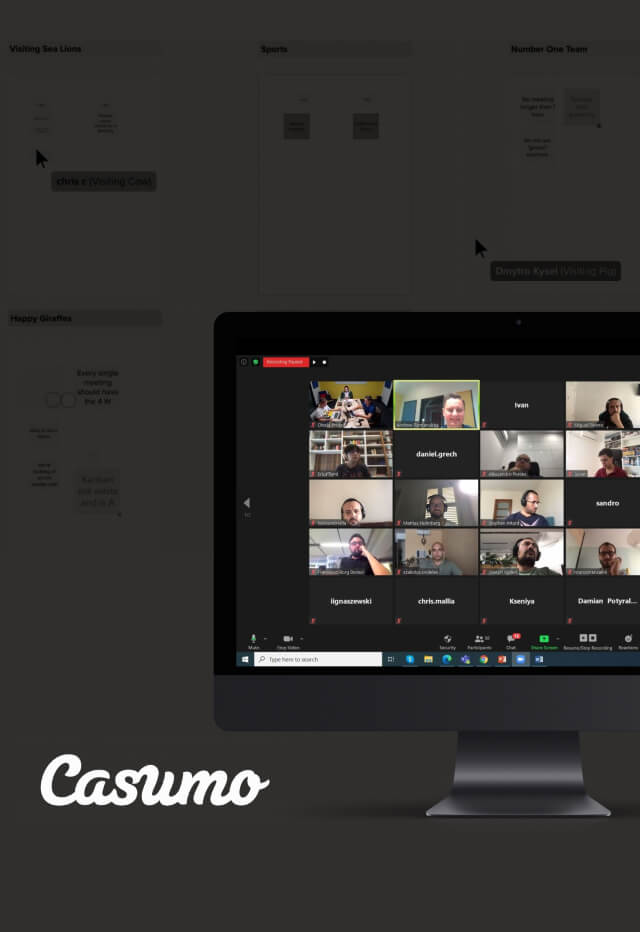This screenshot has height=932, width=640.
Task: Click the green encryption shield icon
Action: [255, 362]
